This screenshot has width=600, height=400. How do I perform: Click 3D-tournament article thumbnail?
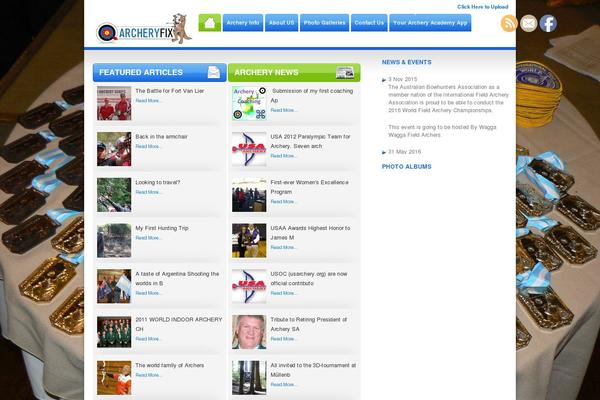click(x=249, y=378)
